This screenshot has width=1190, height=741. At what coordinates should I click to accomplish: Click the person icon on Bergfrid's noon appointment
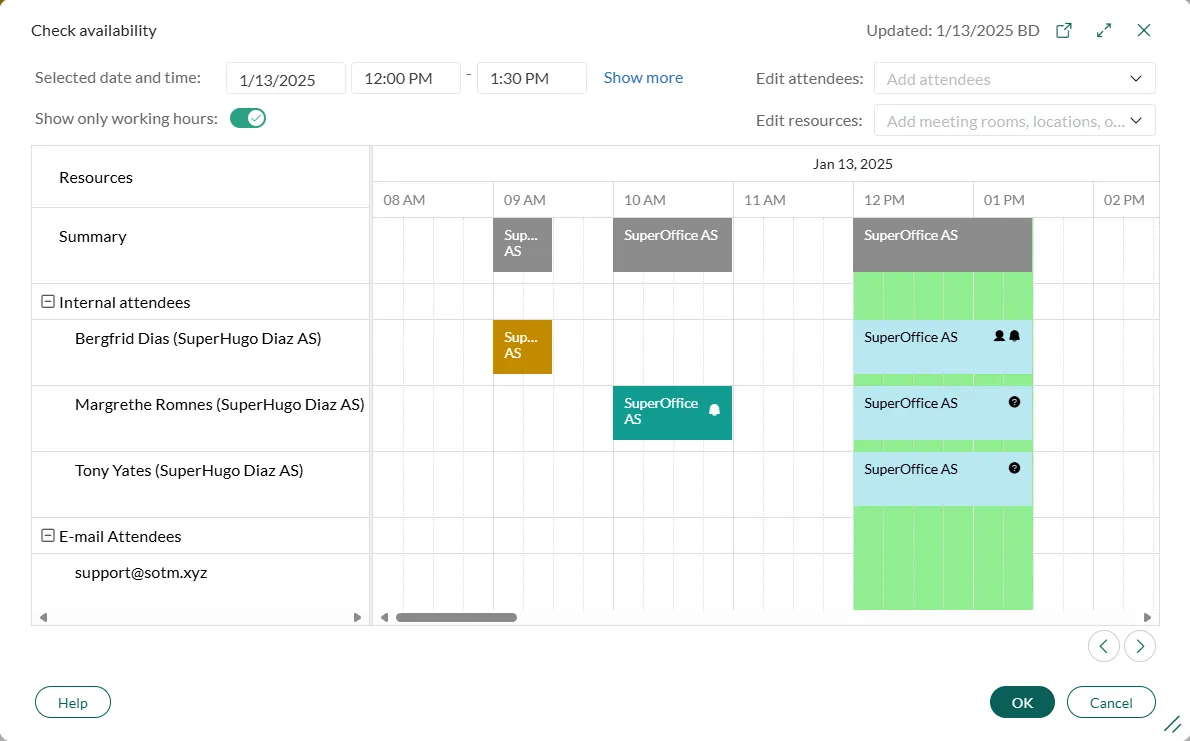[x=999, y=336]
